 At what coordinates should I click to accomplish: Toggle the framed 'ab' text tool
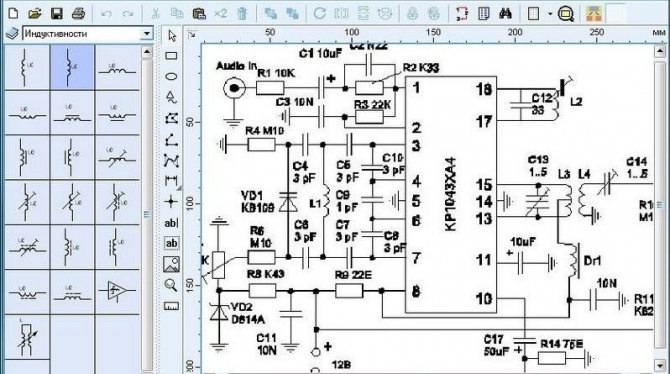point(171,243)
